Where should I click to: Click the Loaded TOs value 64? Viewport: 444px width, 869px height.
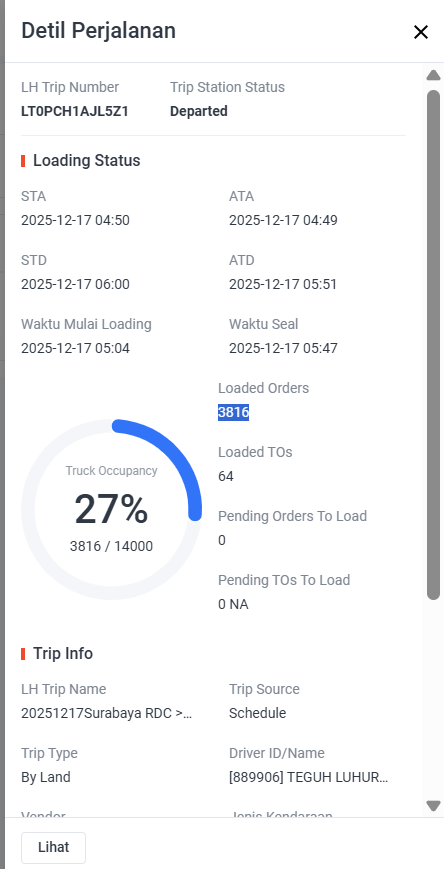pyautogui.click(x=226, y=477)
